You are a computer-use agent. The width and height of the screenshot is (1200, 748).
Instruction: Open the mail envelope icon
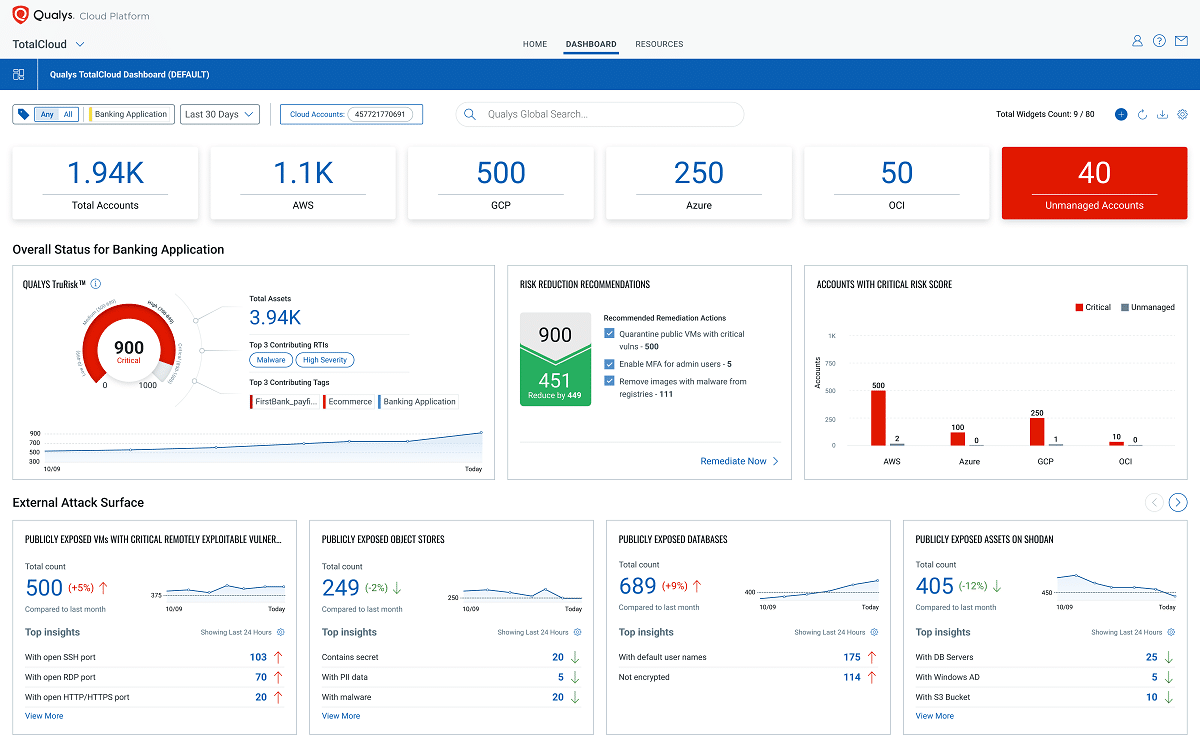tap(1181, 41)
